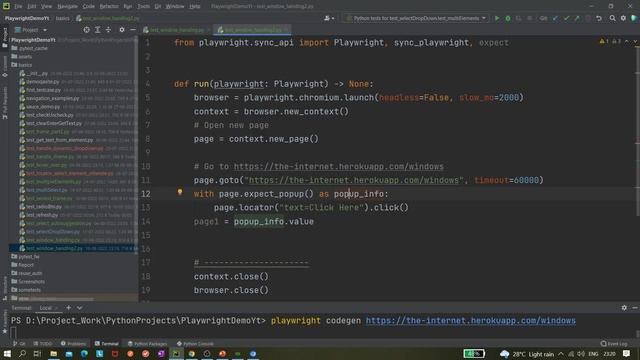Expand the pytest_fw folder
This screenshot has width=640, height=360.
pyautogui.click(x=29, y=257)
